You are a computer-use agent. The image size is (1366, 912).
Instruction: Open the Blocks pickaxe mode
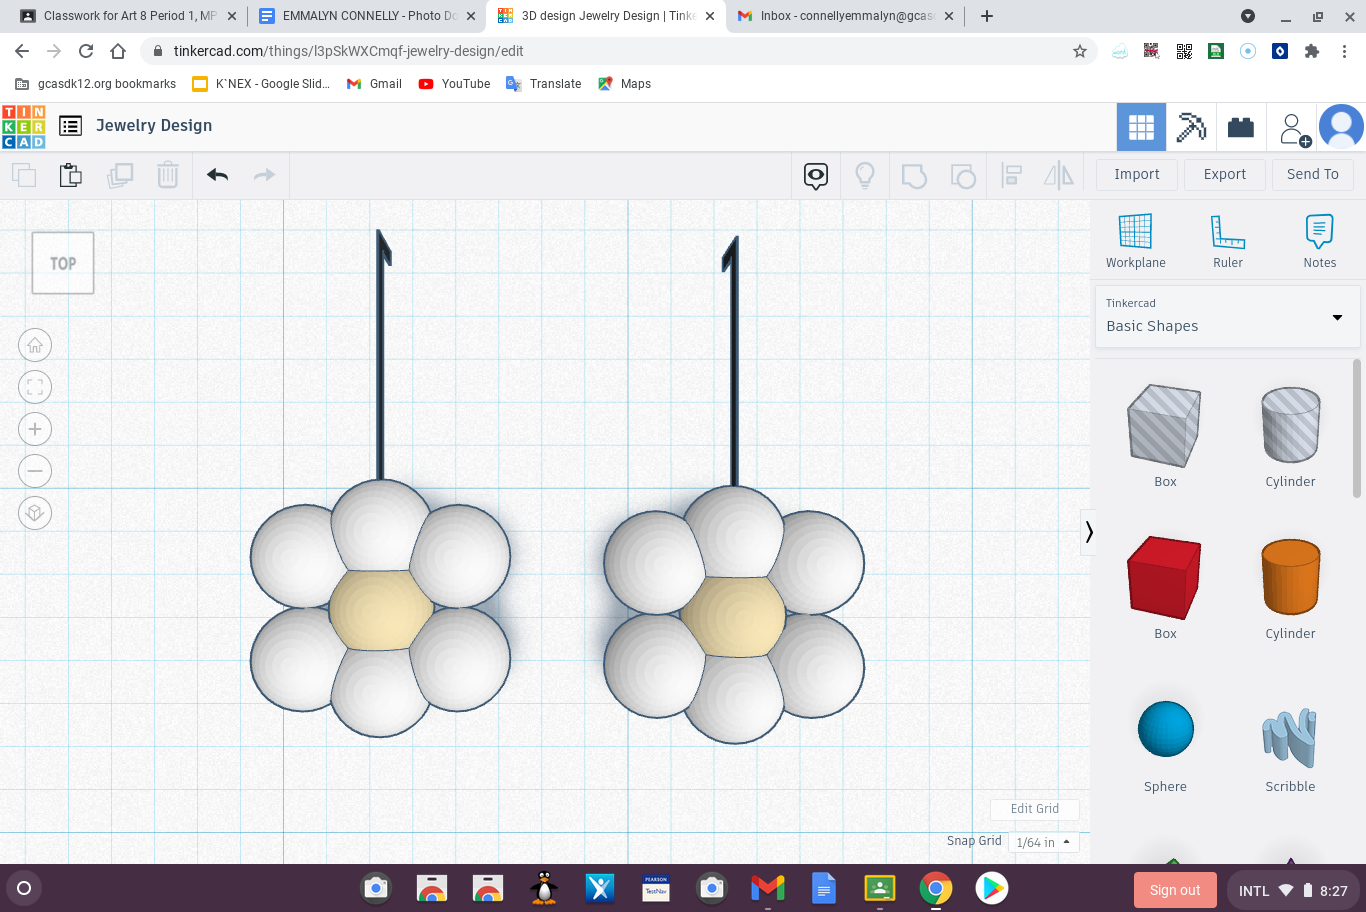pyautogui.click(x=1191, y=127)
